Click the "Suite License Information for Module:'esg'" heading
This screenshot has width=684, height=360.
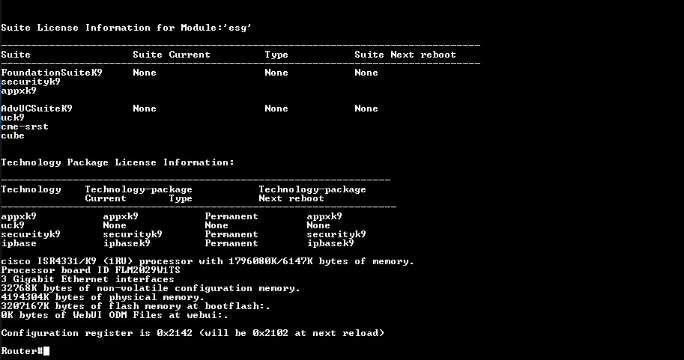(126, 28)
